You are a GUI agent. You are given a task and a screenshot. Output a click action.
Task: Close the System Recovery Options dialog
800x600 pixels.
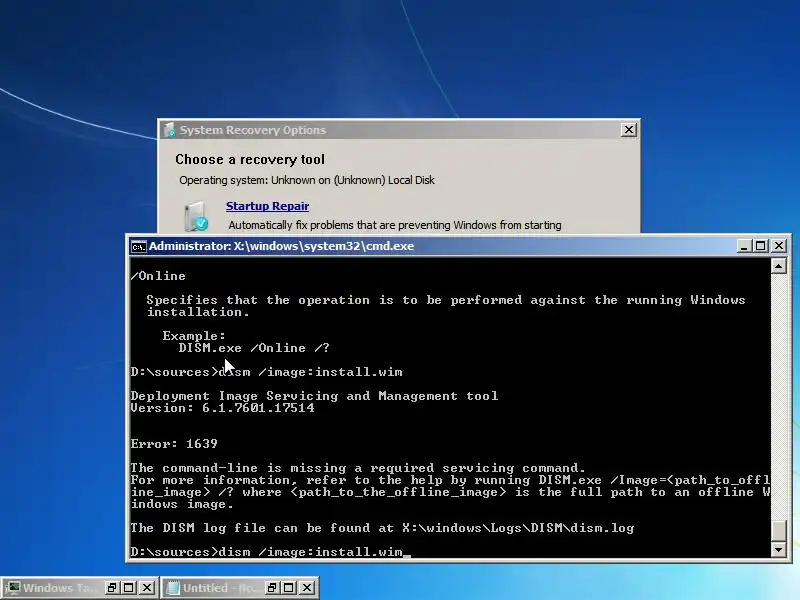tap(629, 130)
